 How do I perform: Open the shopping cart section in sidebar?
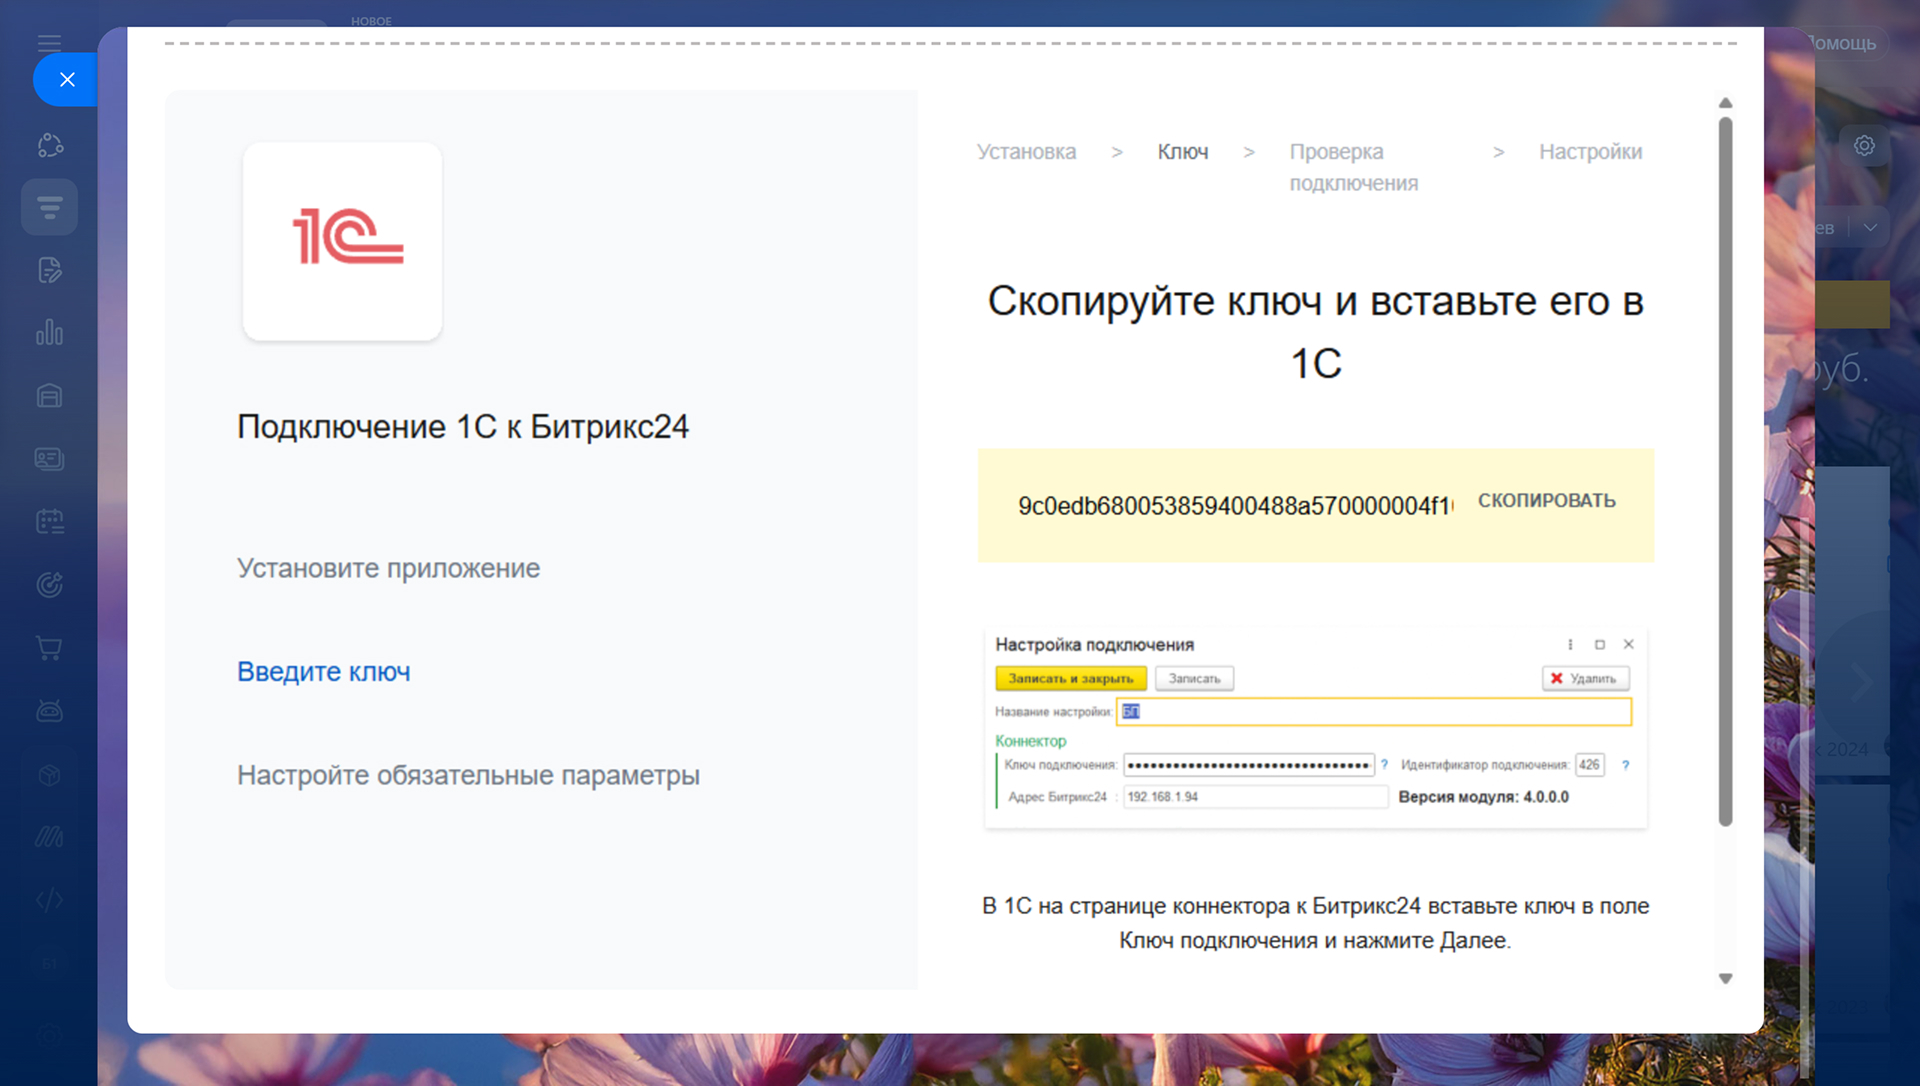(x=50, y=648)
